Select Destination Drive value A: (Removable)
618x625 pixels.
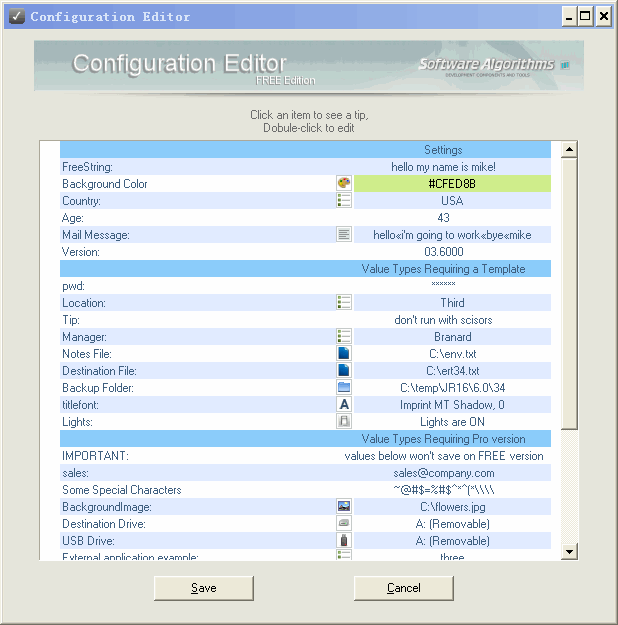pos(453,524)
